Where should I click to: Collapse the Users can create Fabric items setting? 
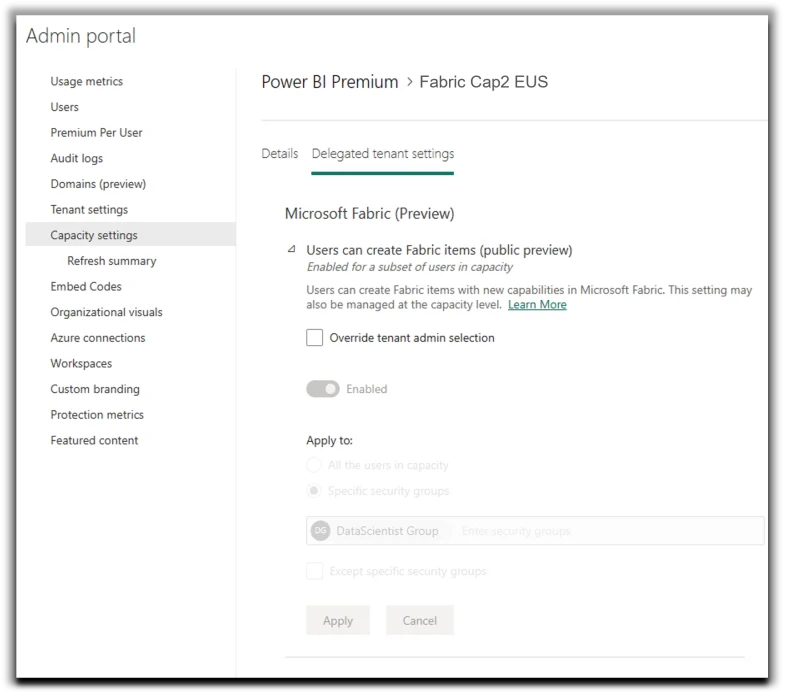(x=291, y=250)
